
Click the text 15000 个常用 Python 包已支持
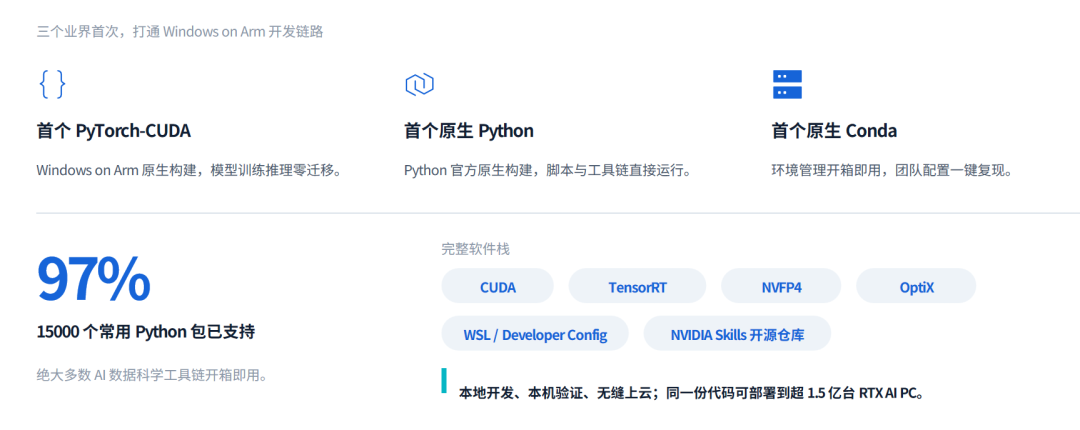click(146, 332)
